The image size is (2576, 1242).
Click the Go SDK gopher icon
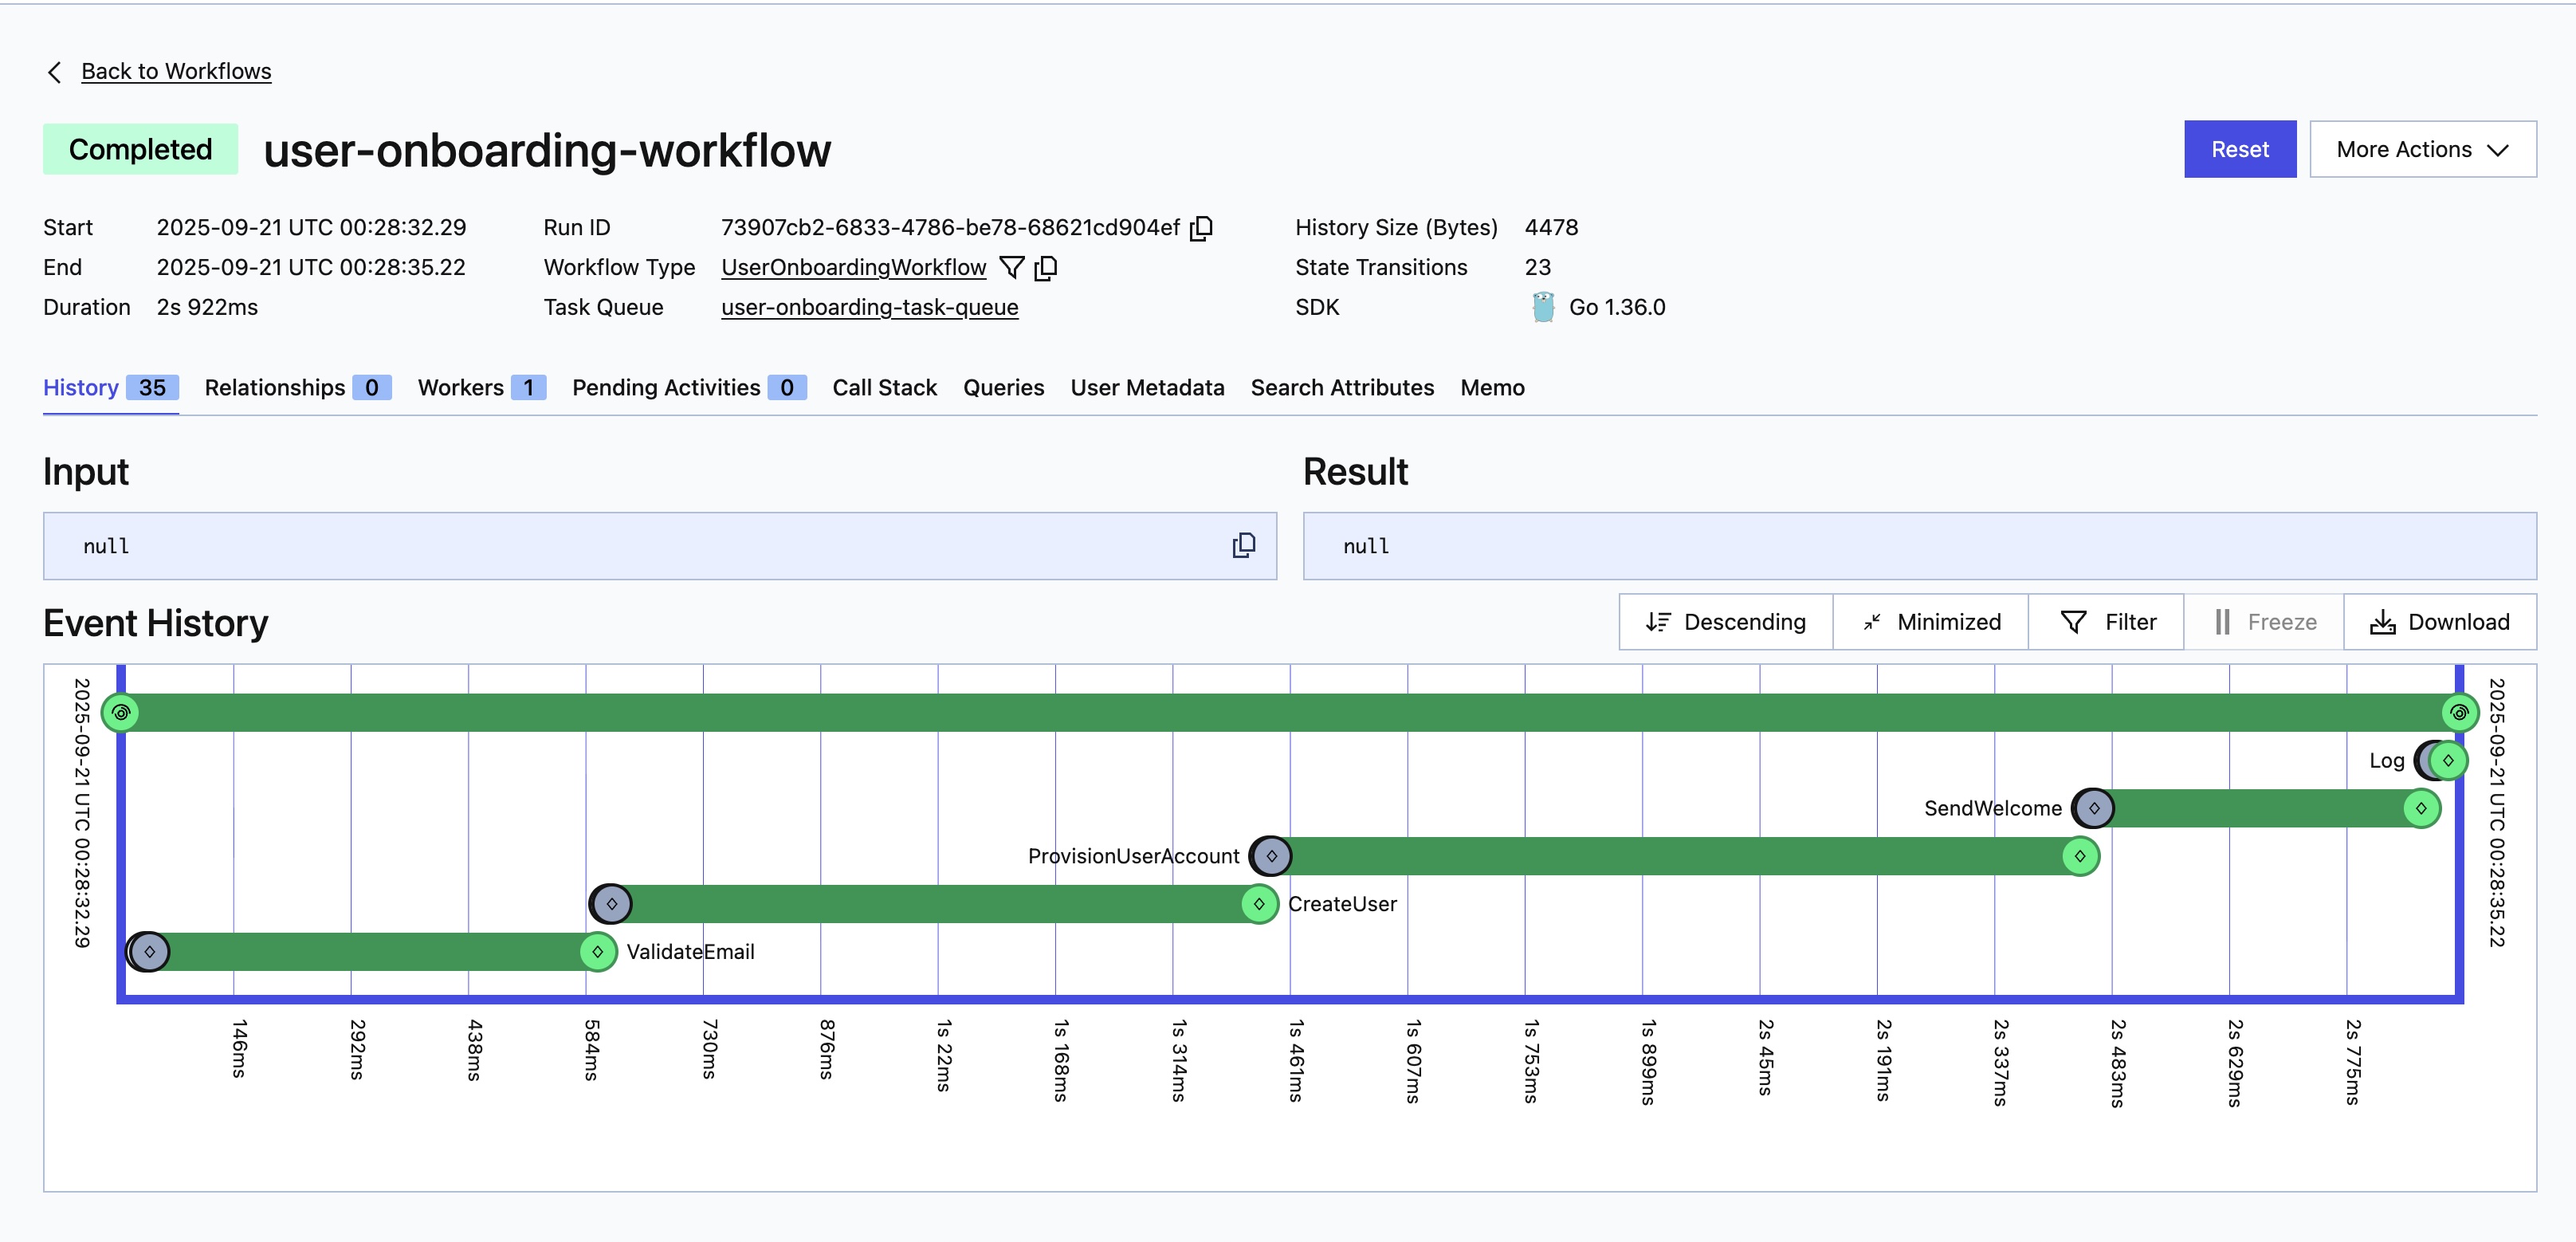coord(1543,307)
